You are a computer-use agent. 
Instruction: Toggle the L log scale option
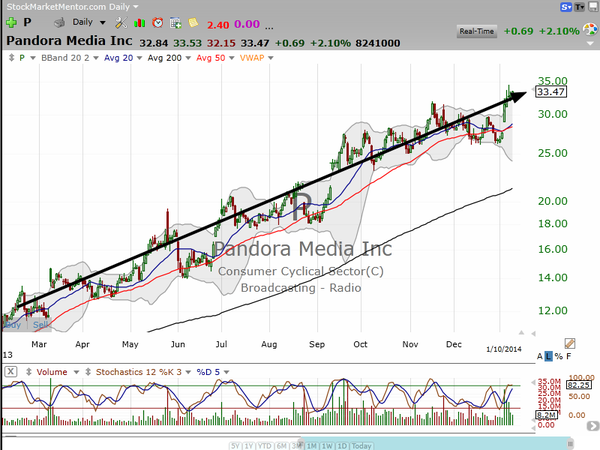[x=548, y=356]
